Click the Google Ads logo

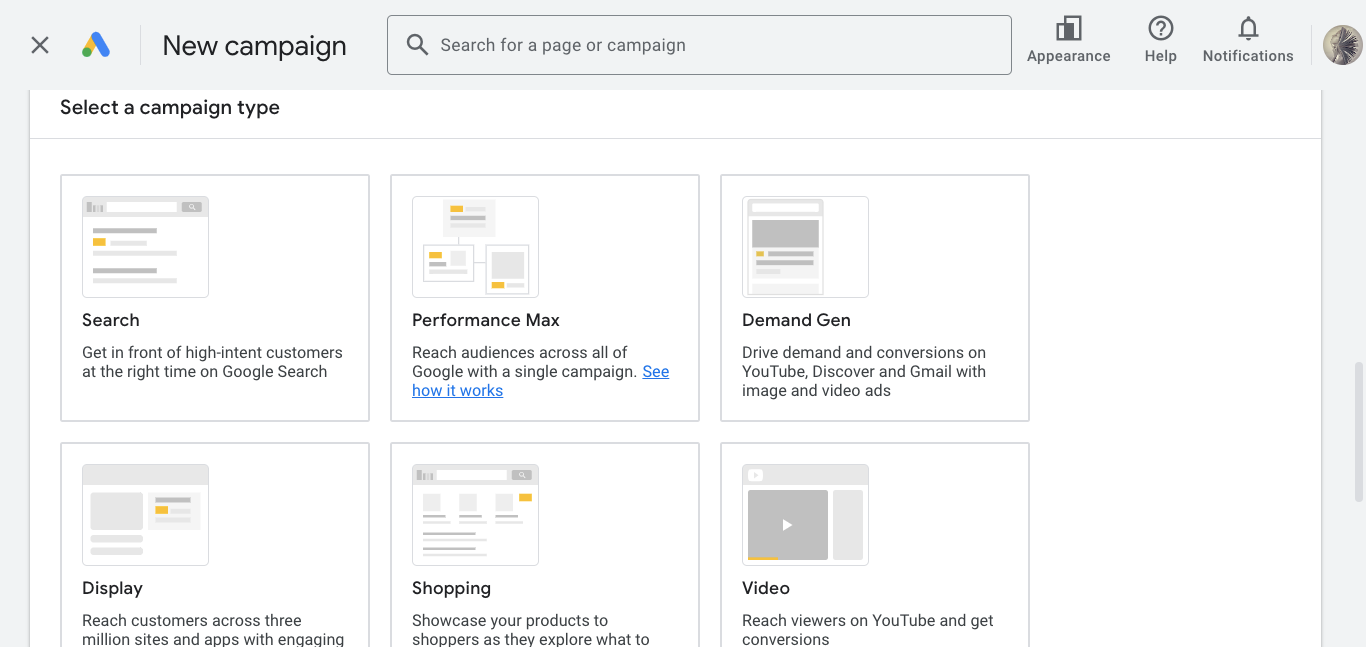click(x=96, y=45)
